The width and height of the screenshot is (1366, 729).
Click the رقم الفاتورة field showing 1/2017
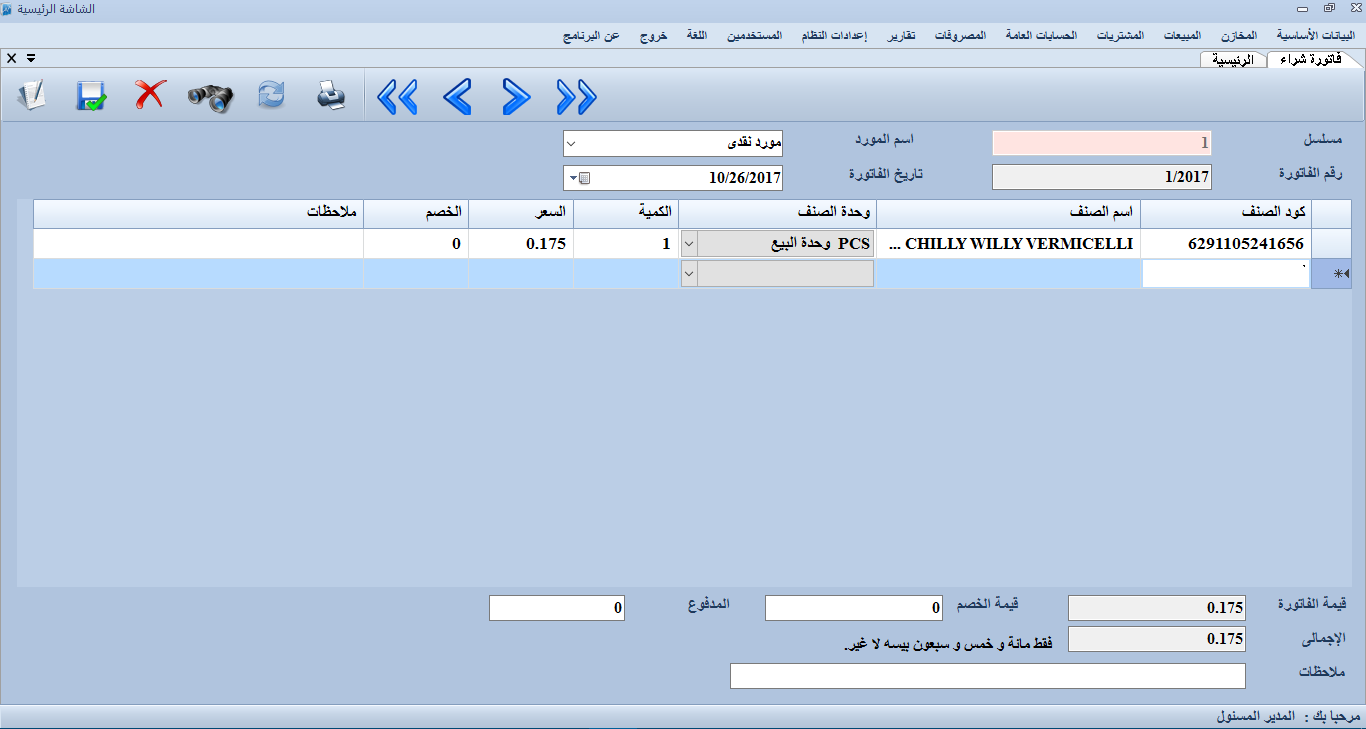tap(1102, 178)
